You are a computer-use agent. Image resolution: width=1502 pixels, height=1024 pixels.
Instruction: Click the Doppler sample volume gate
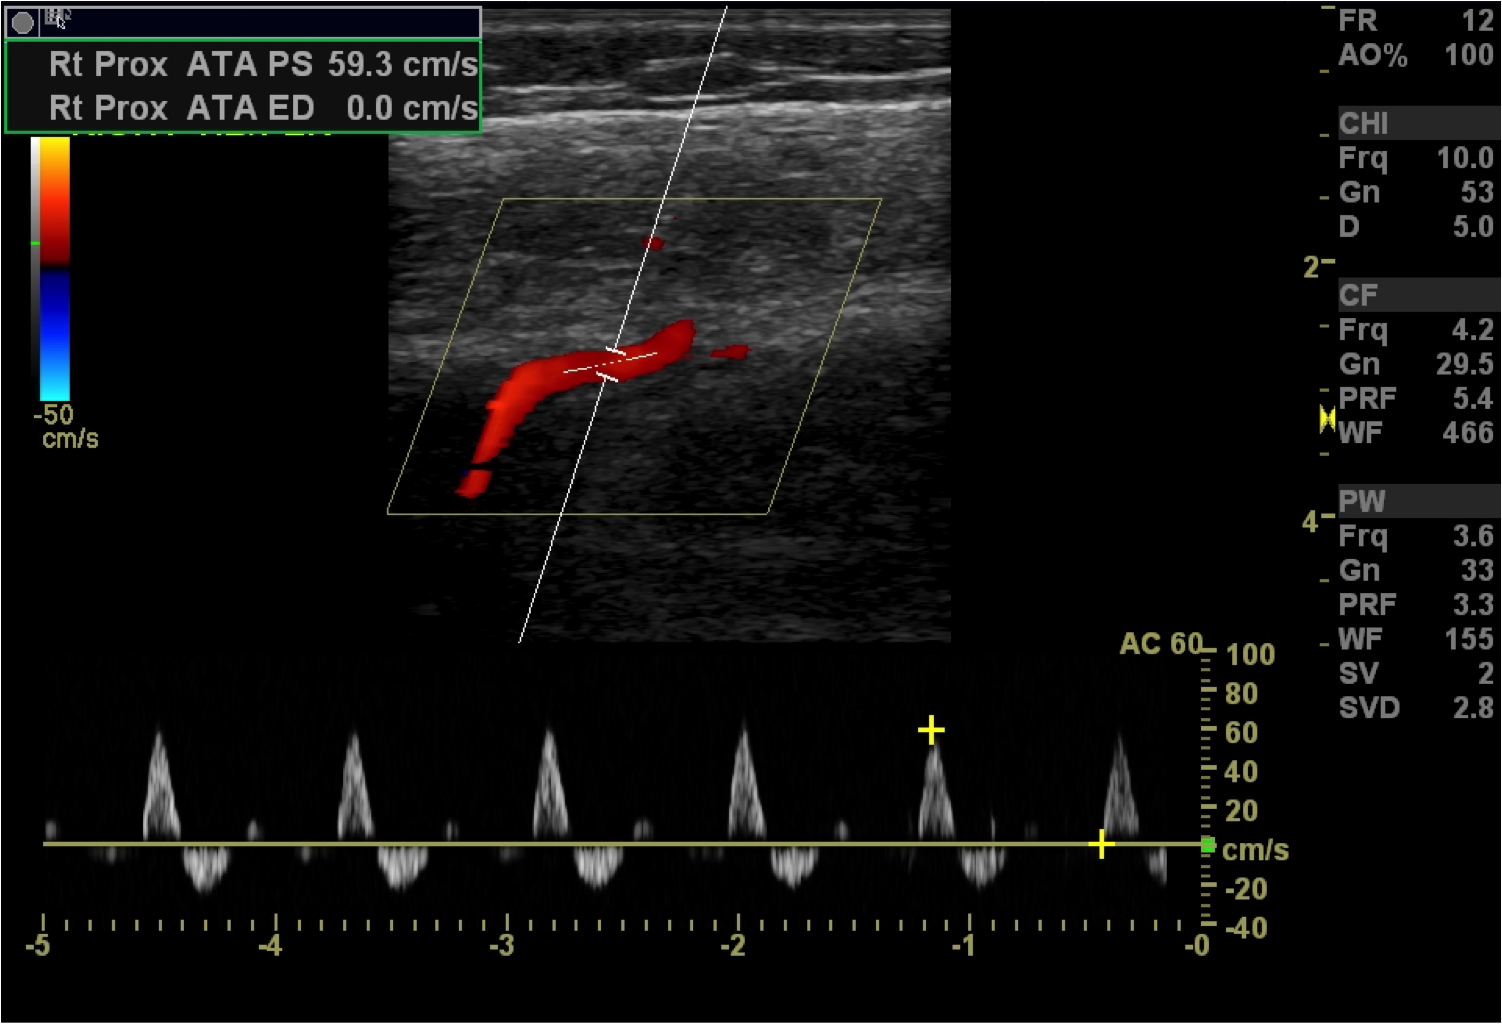tap(612, 364)
